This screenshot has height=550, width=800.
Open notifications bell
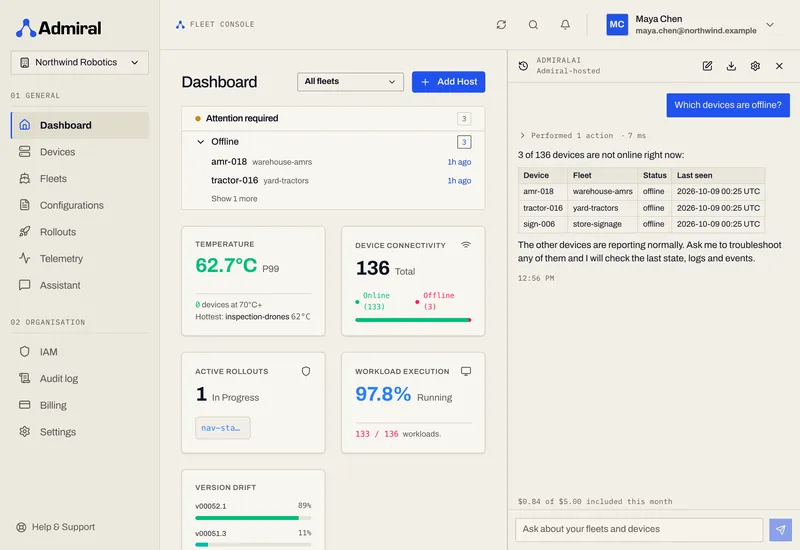565,24
